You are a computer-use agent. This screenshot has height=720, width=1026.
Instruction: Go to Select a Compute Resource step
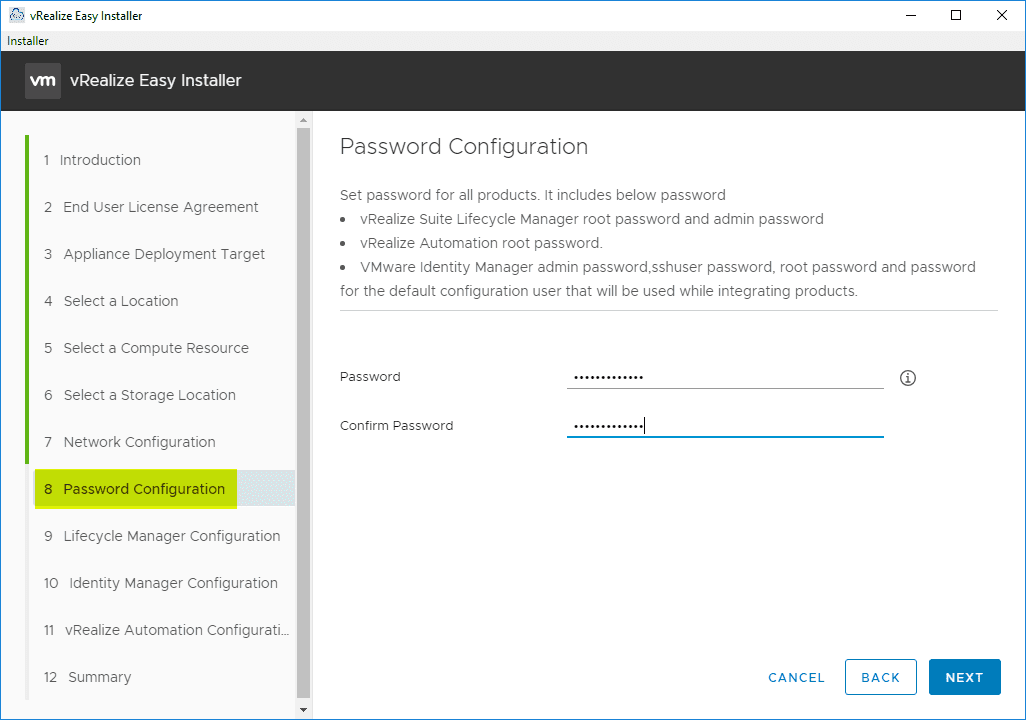[x=156, y=348]
